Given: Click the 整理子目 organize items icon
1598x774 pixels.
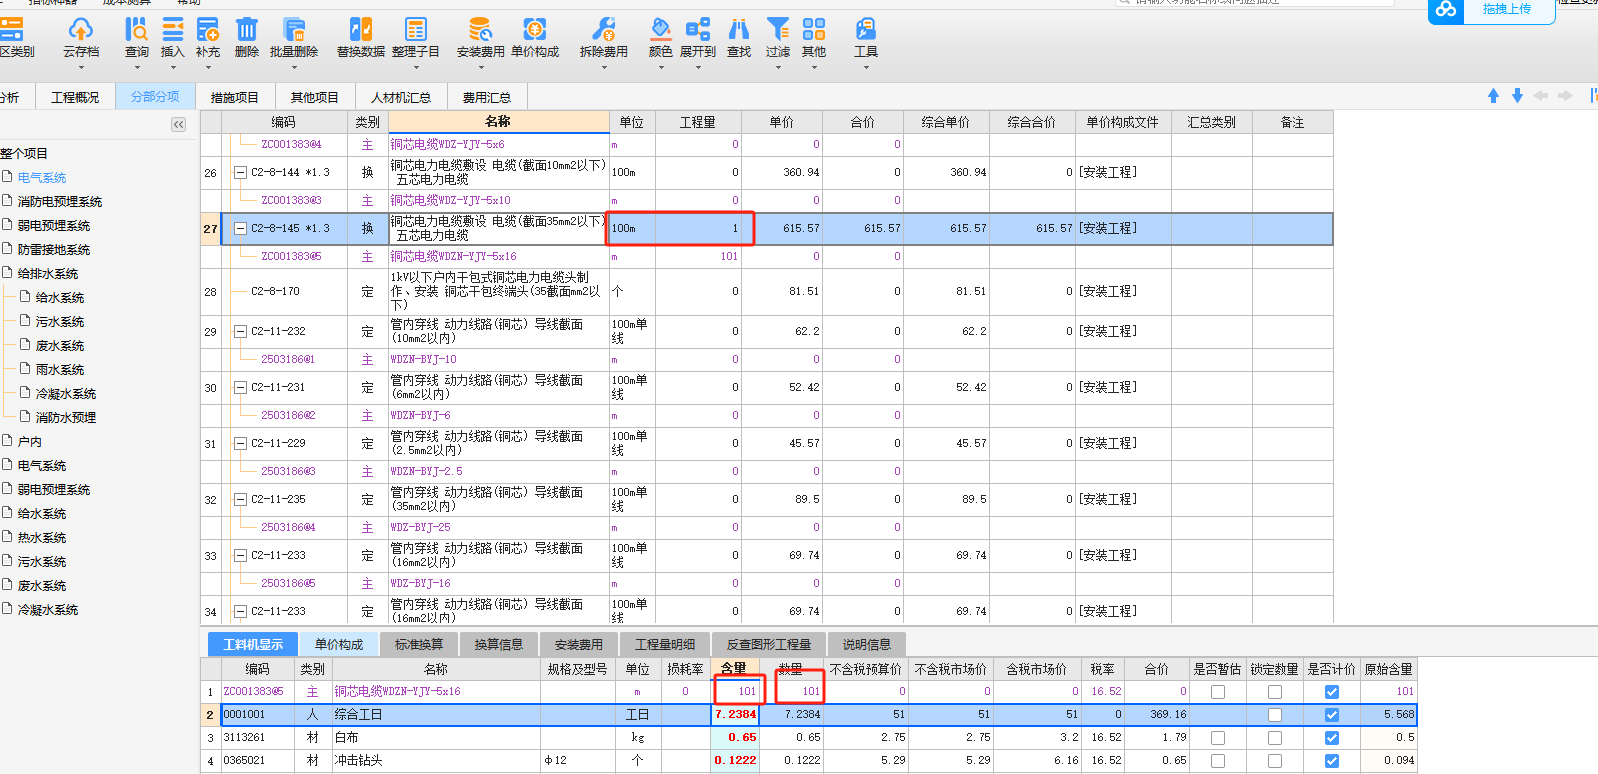Looking at the screenshot, I should [416, 29].
